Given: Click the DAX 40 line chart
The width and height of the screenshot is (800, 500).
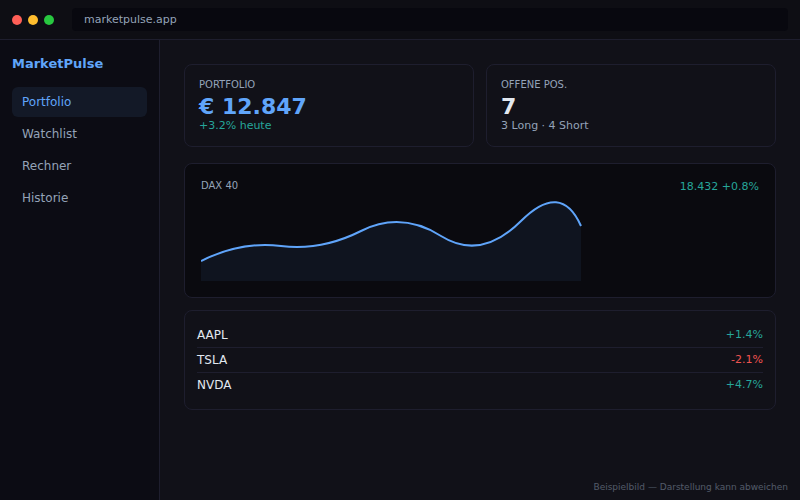Looking at the screenshot, I should pos(391,241).
